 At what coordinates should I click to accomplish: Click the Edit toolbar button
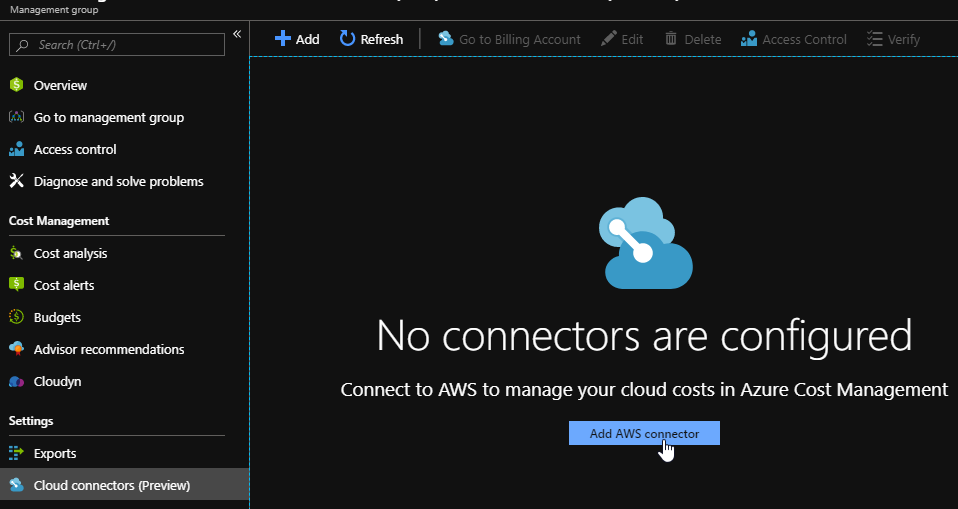coord(622,39)
